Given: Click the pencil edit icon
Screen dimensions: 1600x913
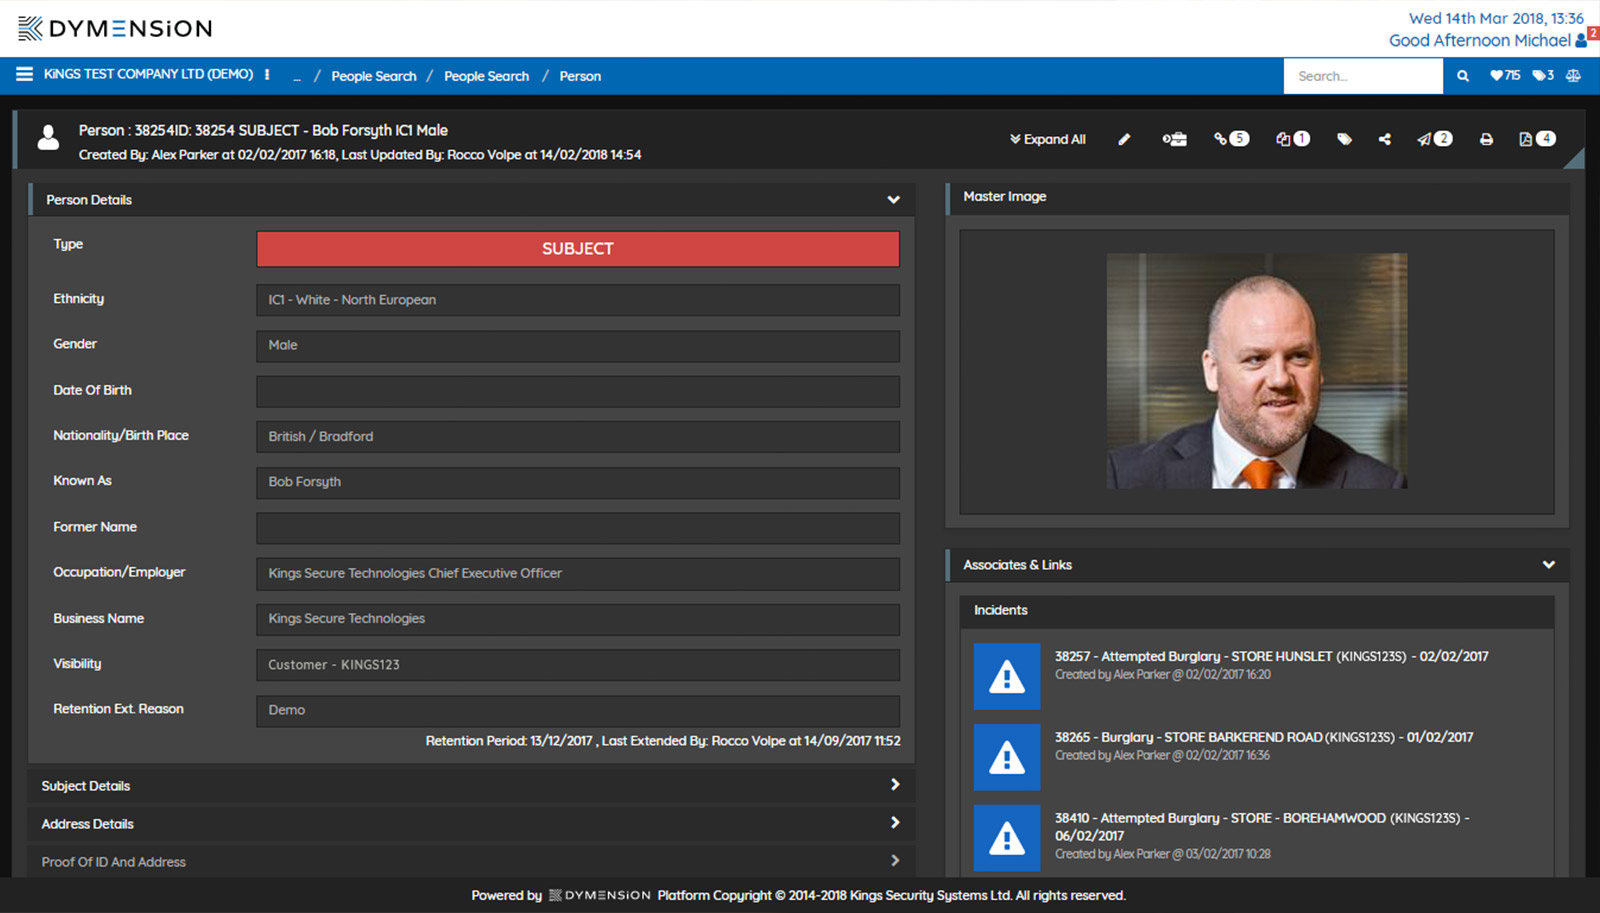Looking at the screenshot, I should click(1124, 139).
